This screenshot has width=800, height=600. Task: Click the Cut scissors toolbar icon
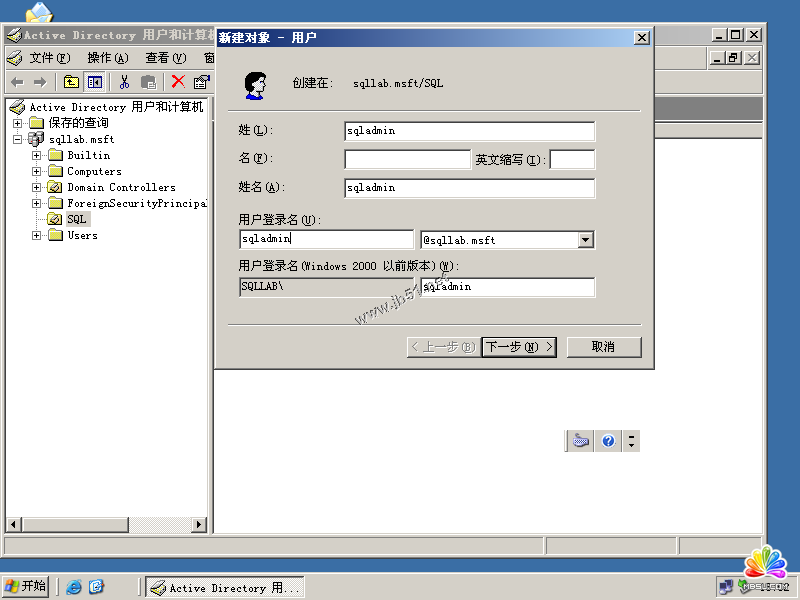coord(125,82)
